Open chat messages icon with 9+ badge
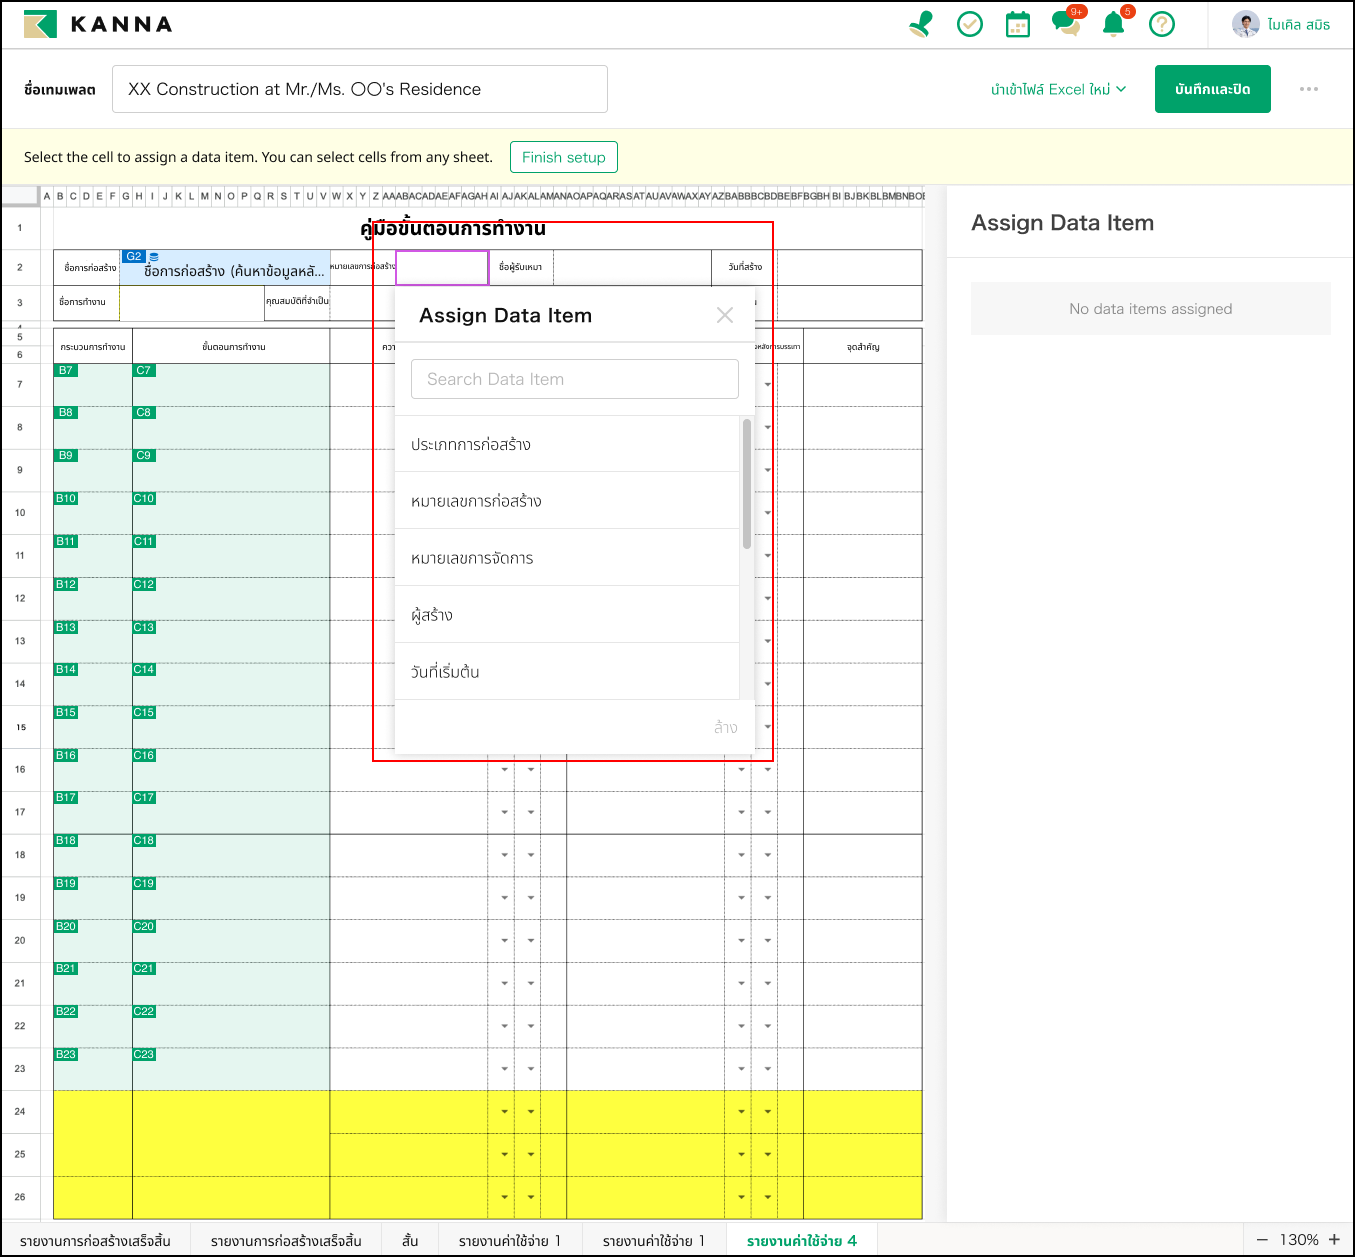The width and height of the screenshot is (1355, 1257). 1065,24
